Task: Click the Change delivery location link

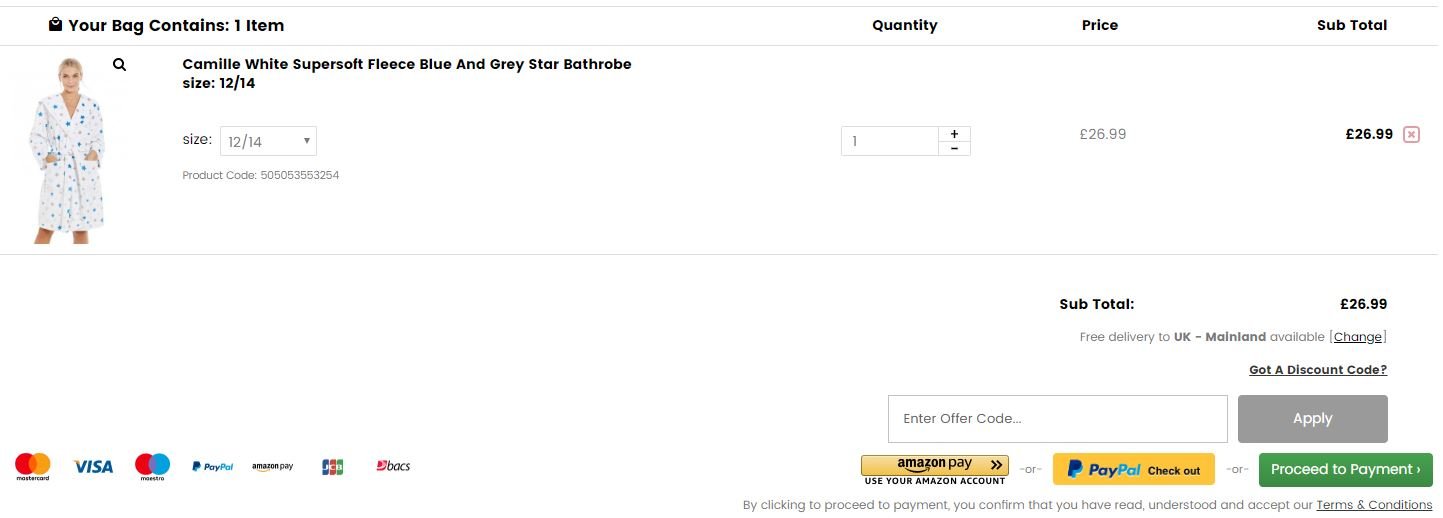Action: pyautogui.click(x=1358, y=337)
